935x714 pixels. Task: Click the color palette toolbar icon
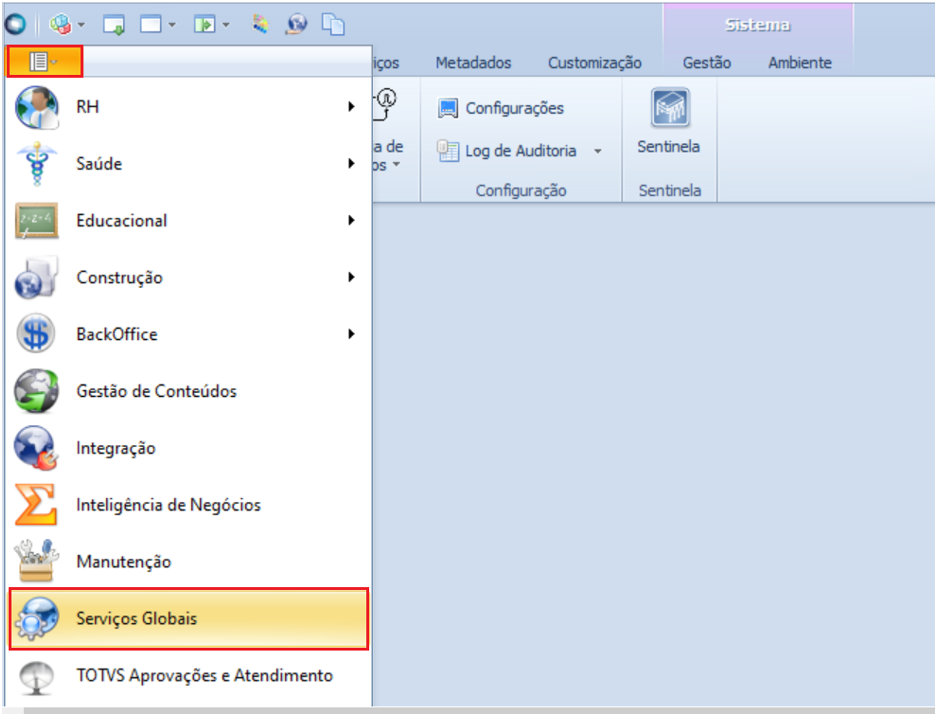click(260, 24)
